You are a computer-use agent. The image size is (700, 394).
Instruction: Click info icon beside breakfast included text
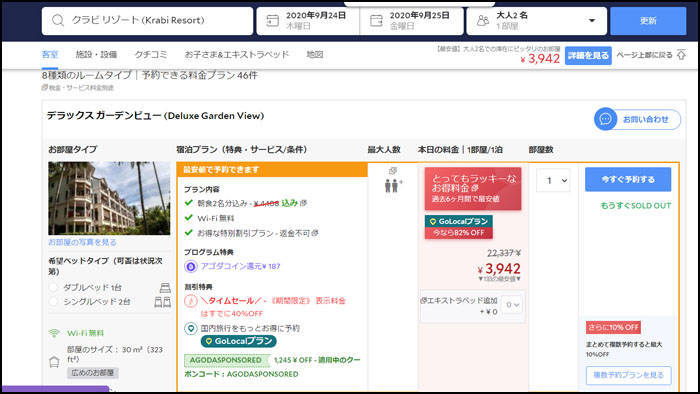[304, 203]
